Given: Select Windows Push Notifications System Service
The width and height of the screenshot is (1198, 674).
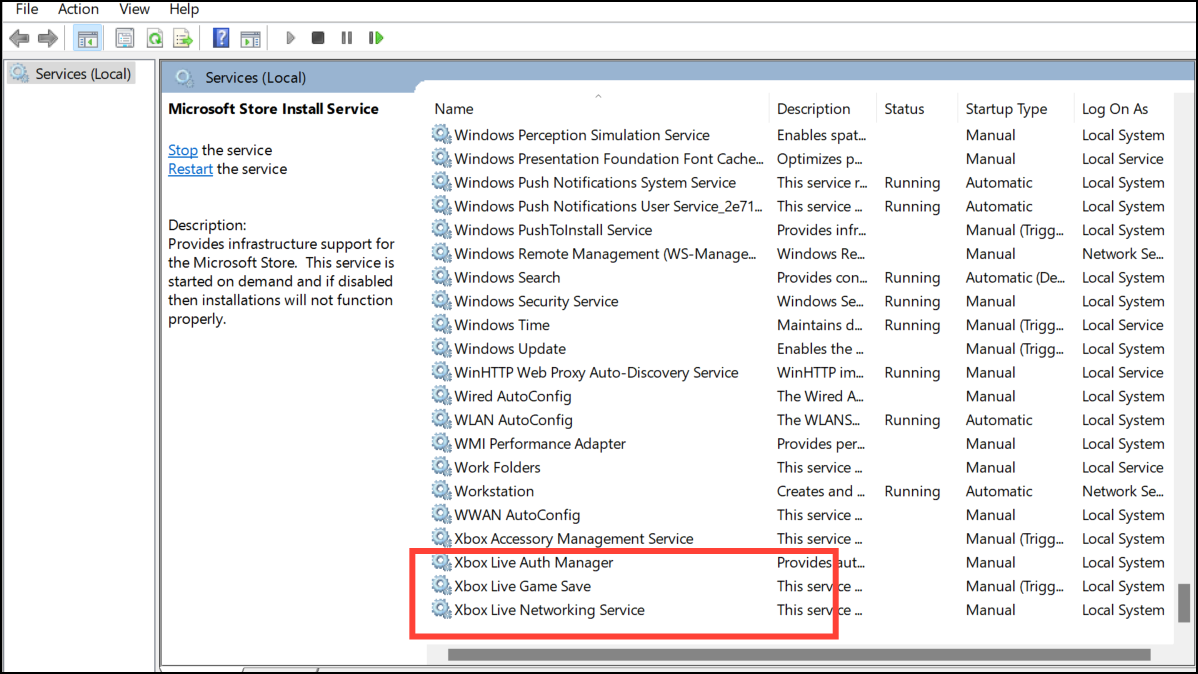Looking at the screenshot, I should click(x=798, y=182).
